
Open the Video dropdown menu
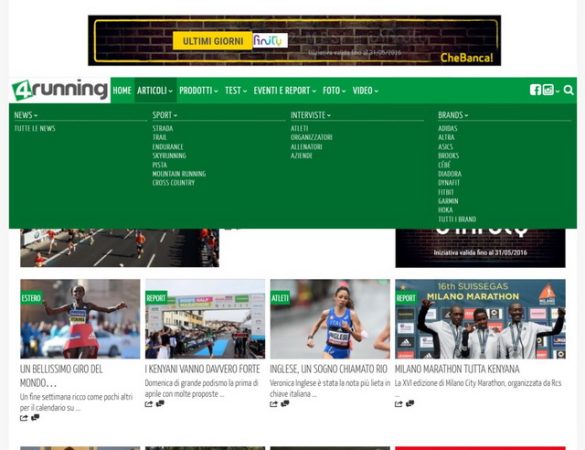[x=365, y=91]
